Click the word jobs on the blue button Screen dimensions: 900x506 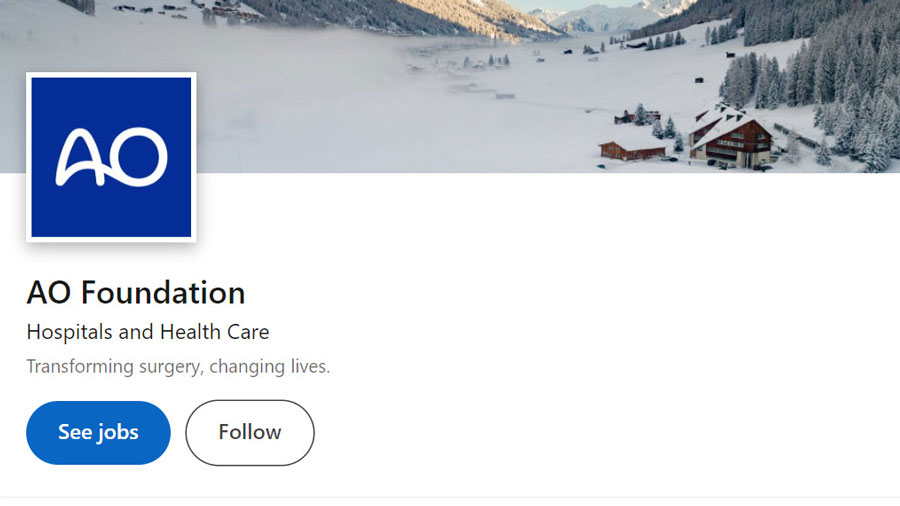click(x=118, y=433)
